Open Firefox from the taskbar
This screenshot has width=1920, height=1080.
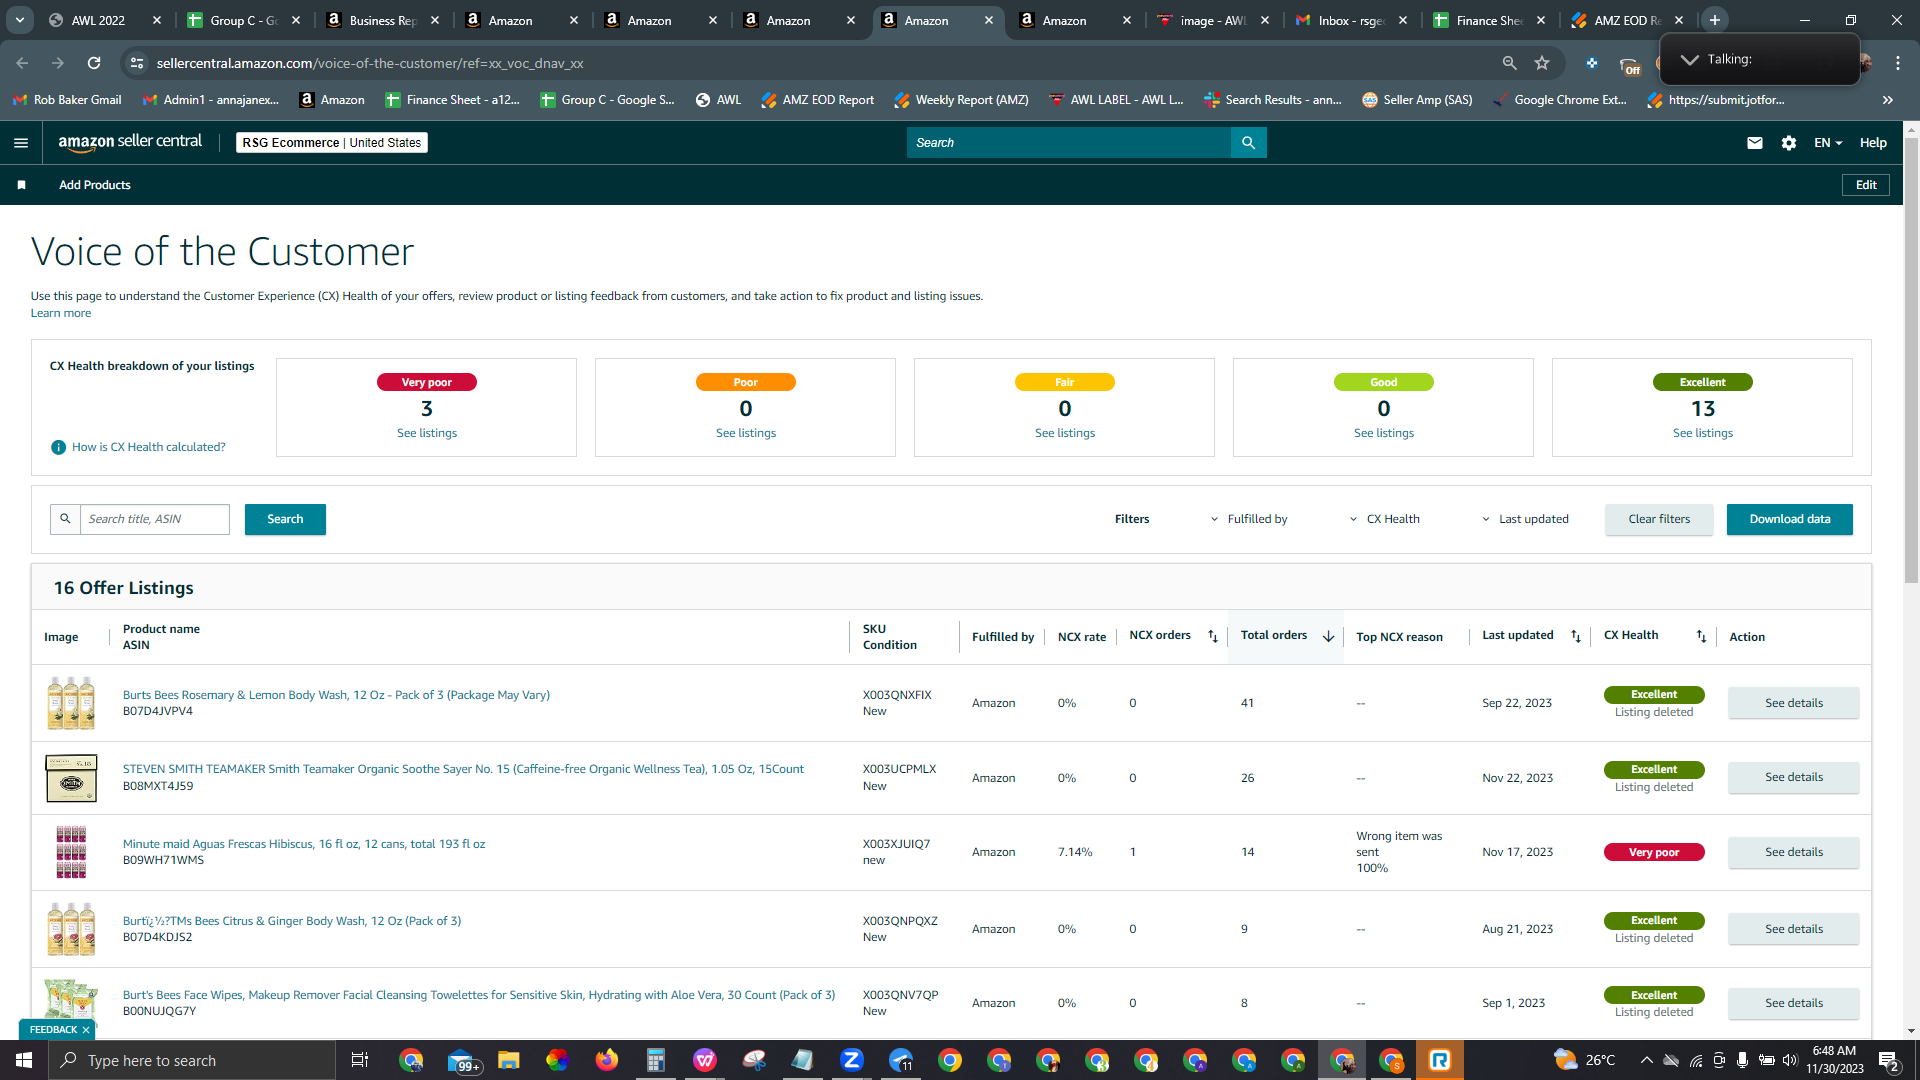[607, 1060]
